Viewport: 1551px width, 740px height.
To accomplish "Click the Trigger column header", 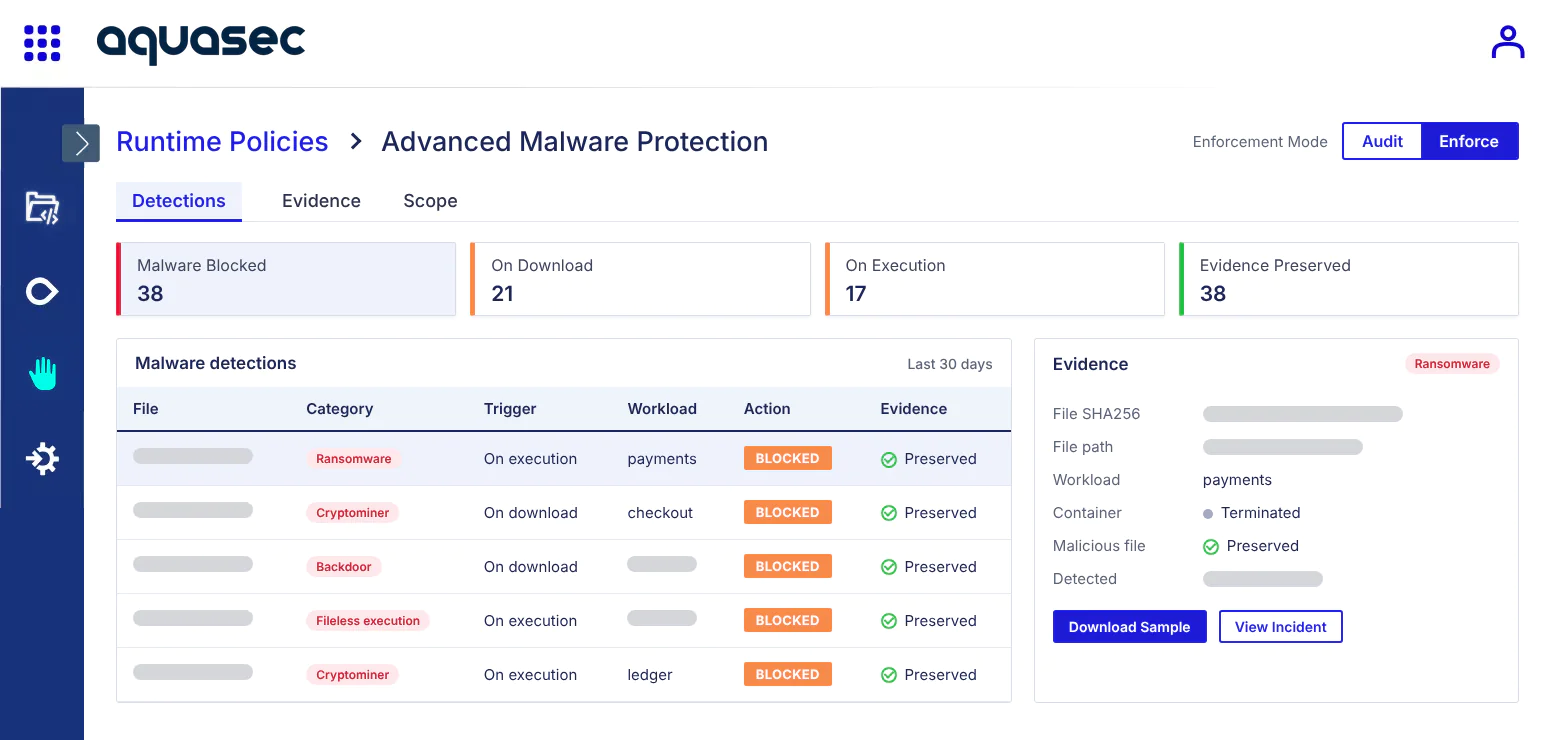I will click(510, 409).
